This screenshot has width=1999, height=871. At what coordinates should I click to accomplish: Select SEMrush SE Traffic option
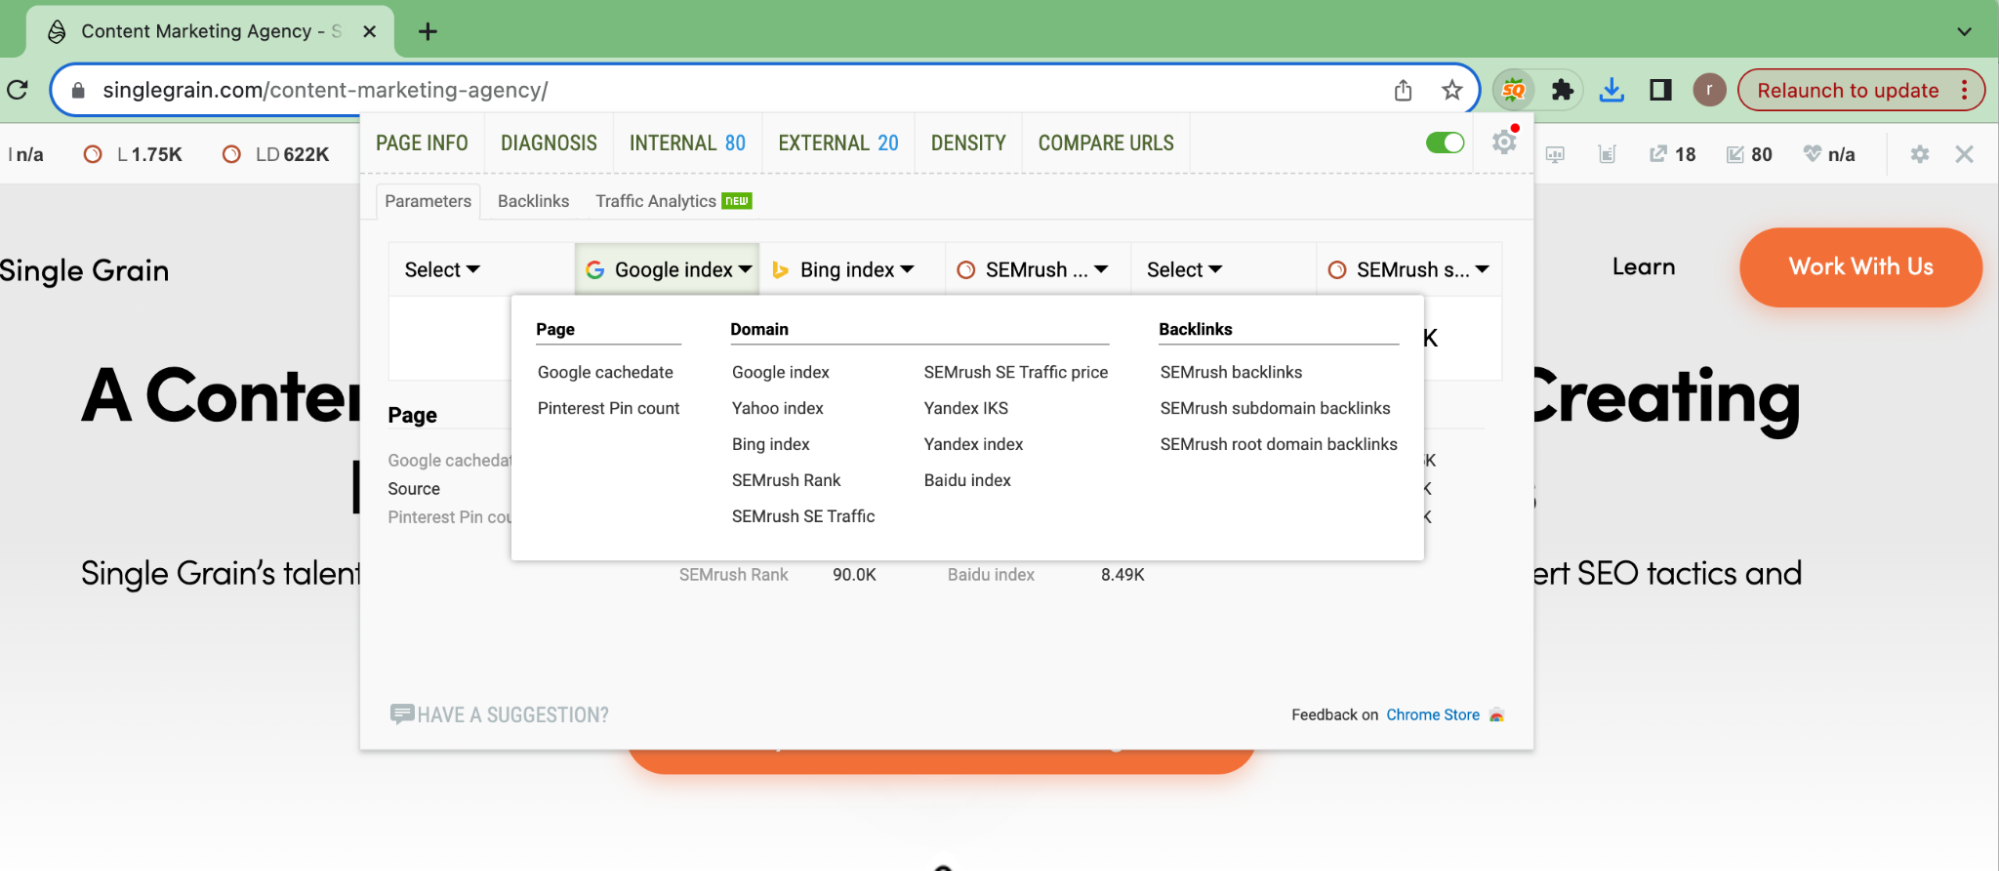(803, 516)
